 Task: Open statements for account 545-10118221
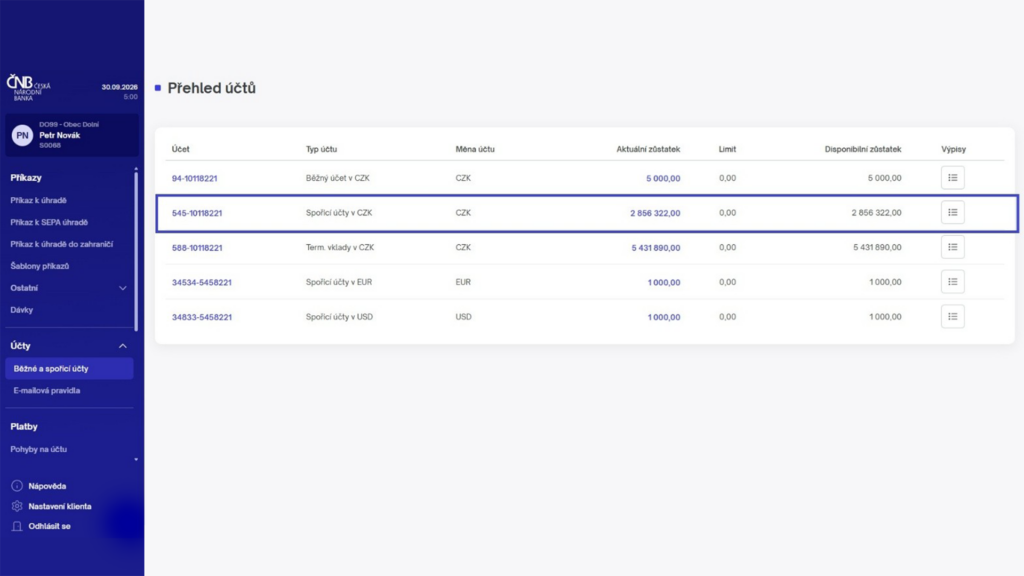click(953, 212)
